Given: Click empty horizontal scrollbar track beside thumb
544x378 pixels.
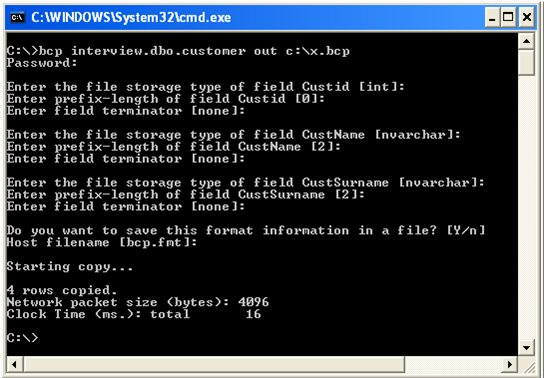Looking at the screenshot, I should click(453, 364).
